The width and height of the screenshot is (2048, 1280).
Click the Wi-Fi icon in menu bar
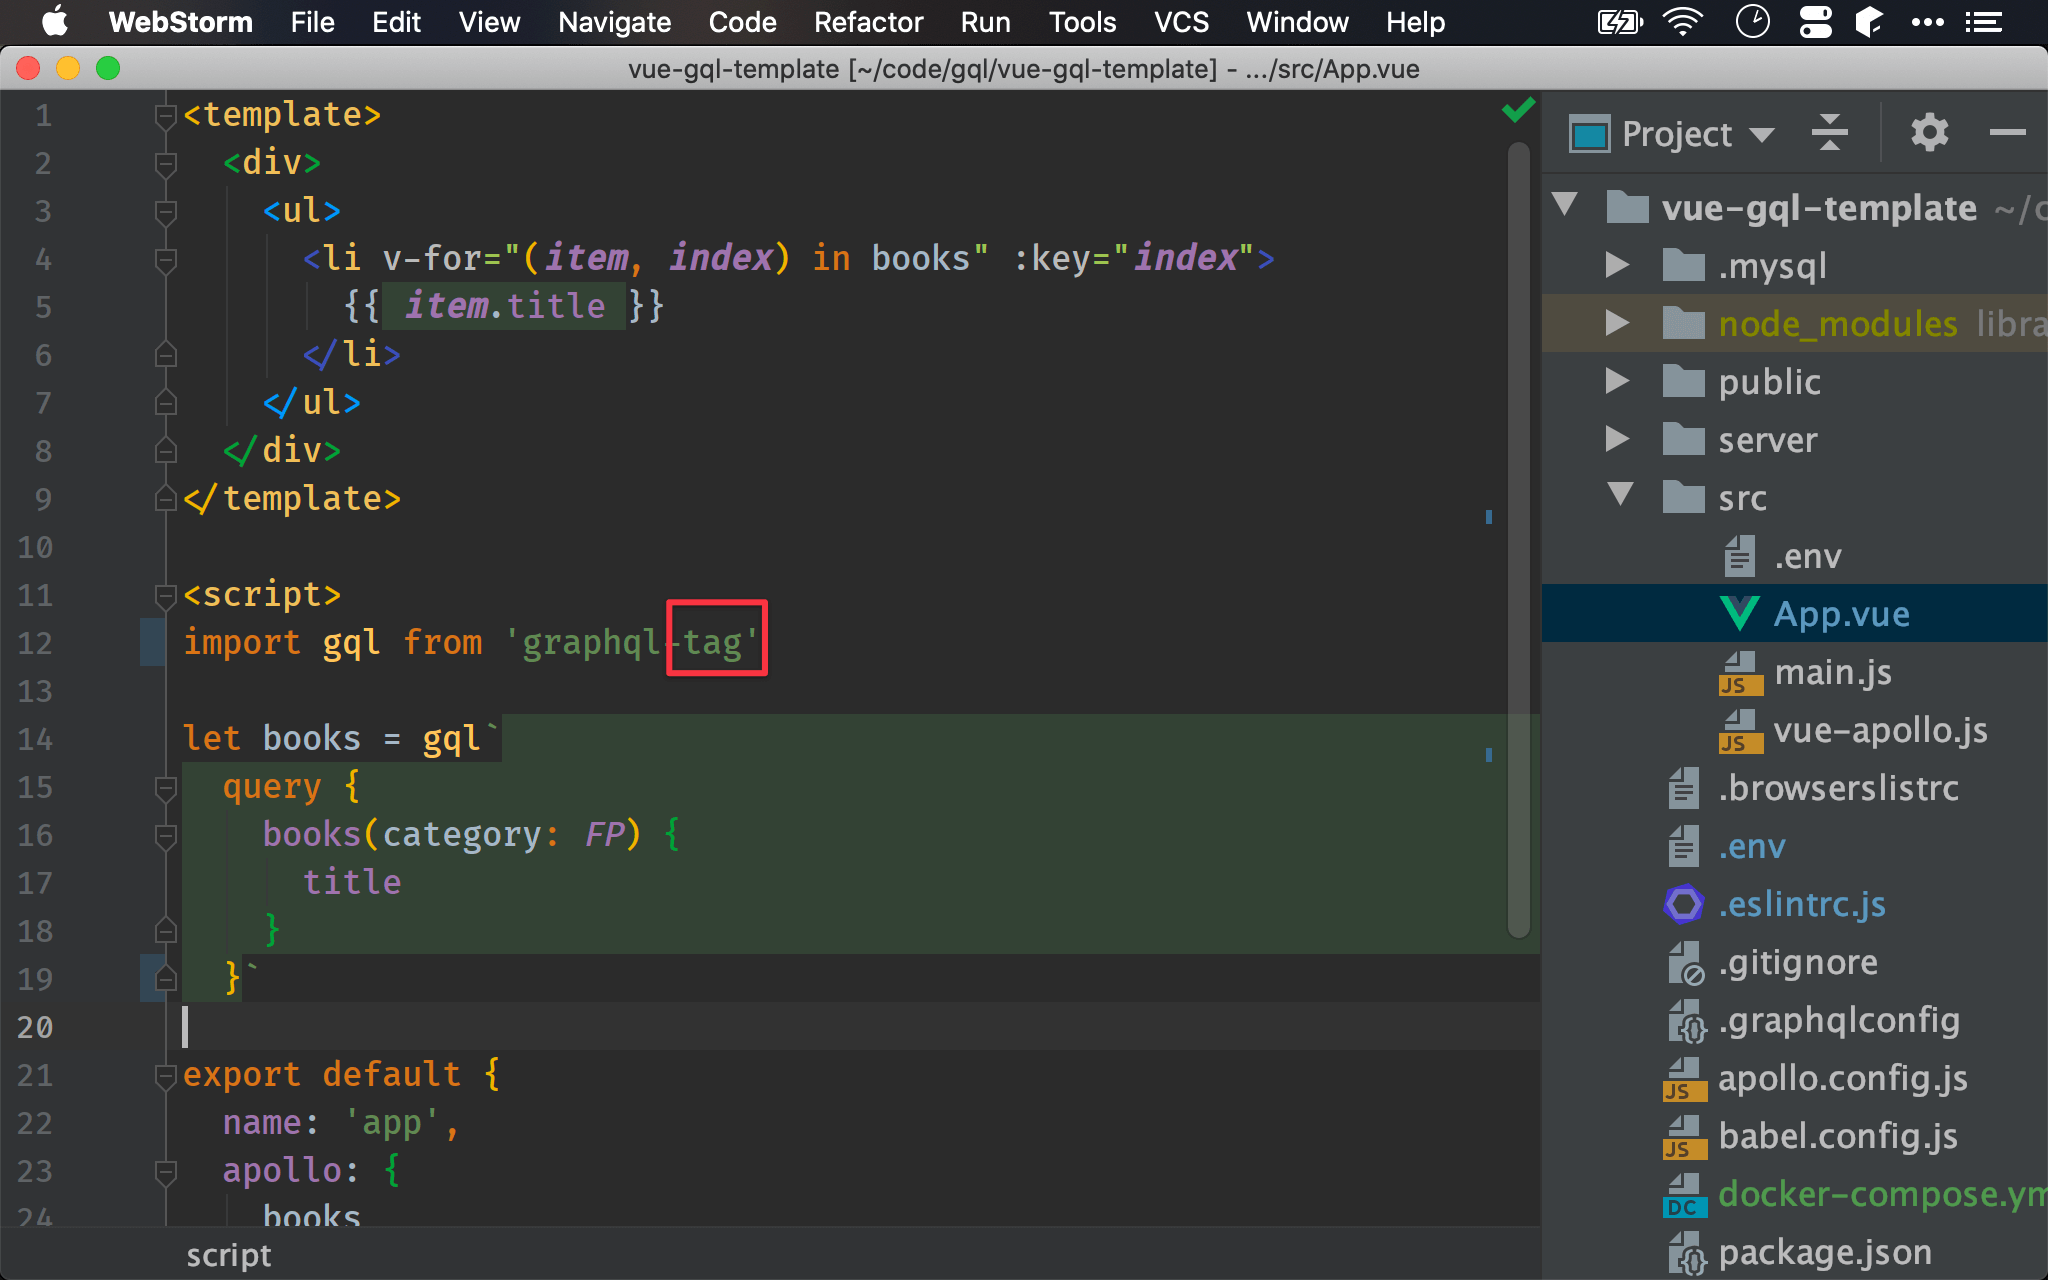1683,22
